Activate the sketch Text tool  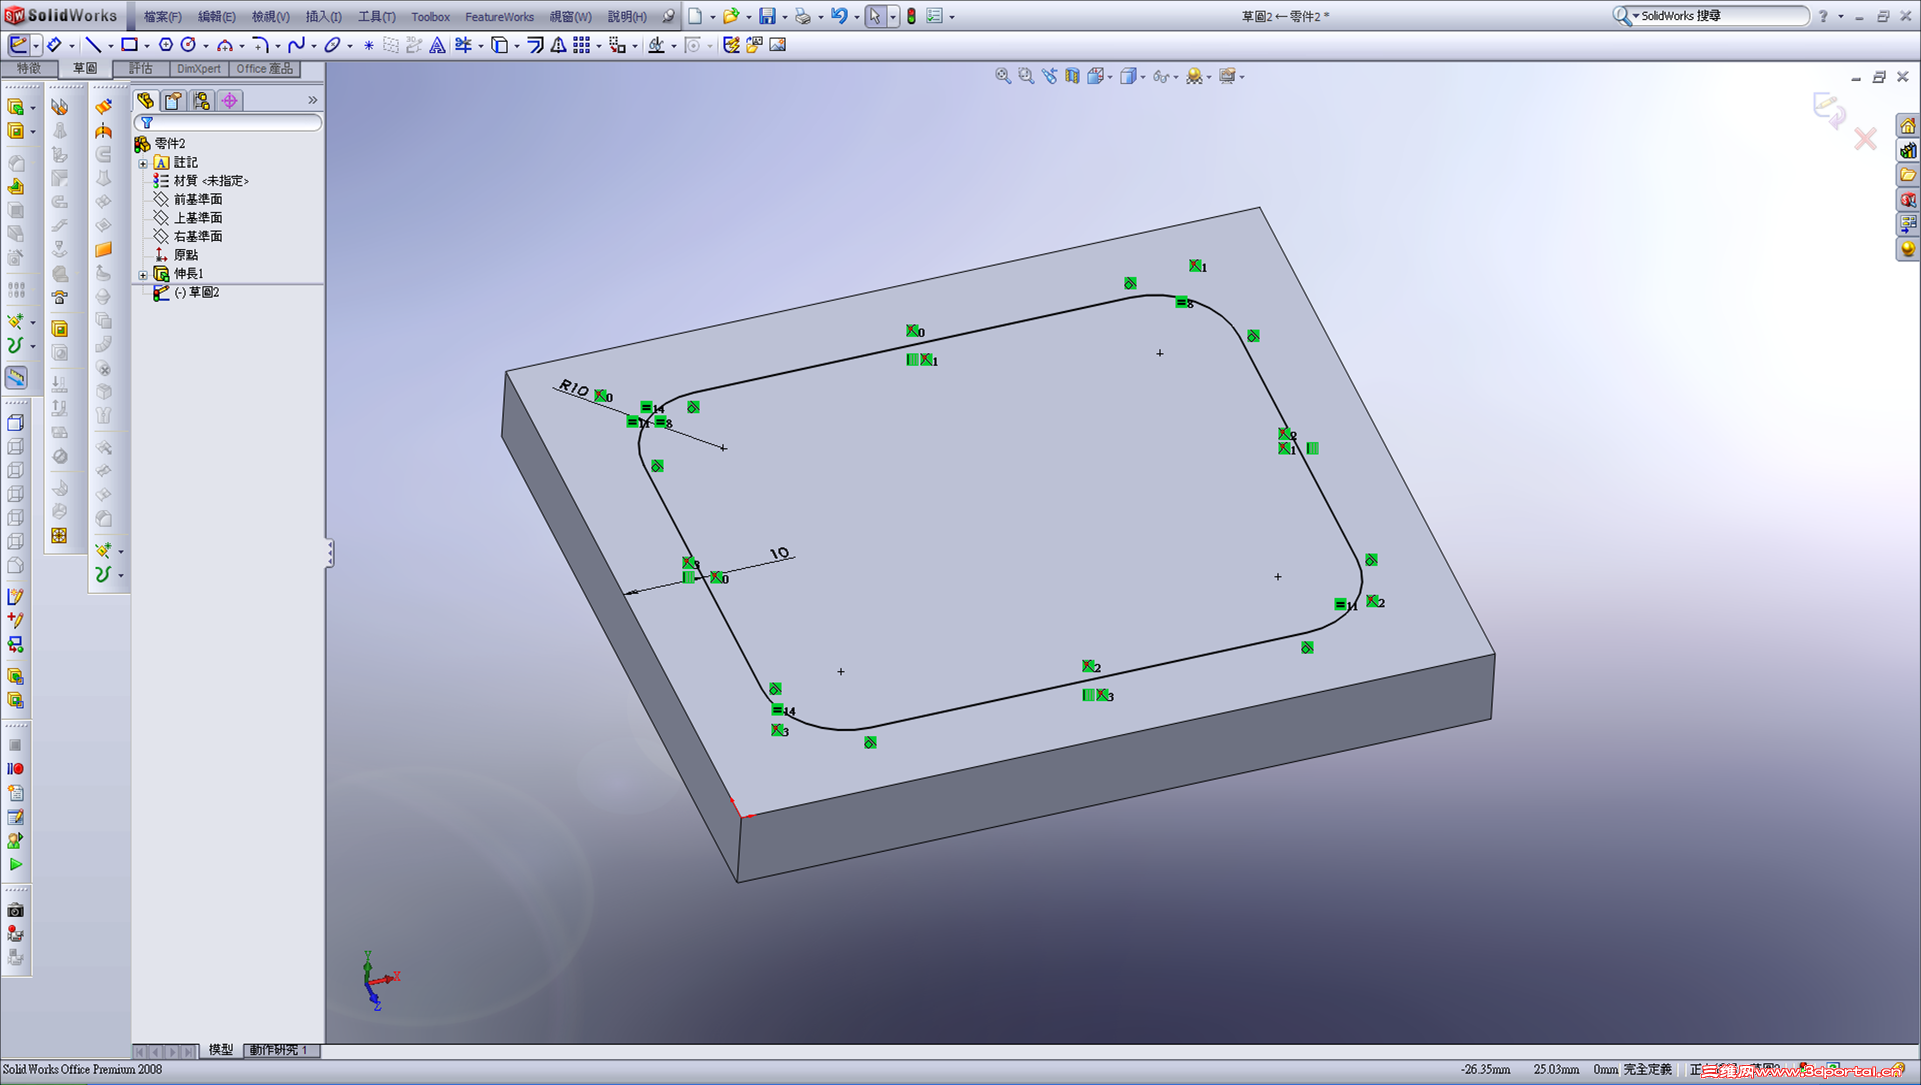tap(438, 45)
